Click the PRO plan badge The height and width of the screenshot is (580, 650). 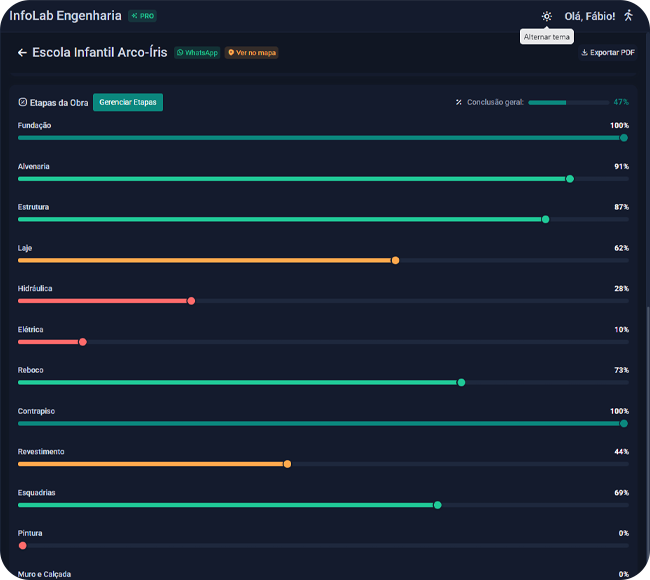click(142, 16)
